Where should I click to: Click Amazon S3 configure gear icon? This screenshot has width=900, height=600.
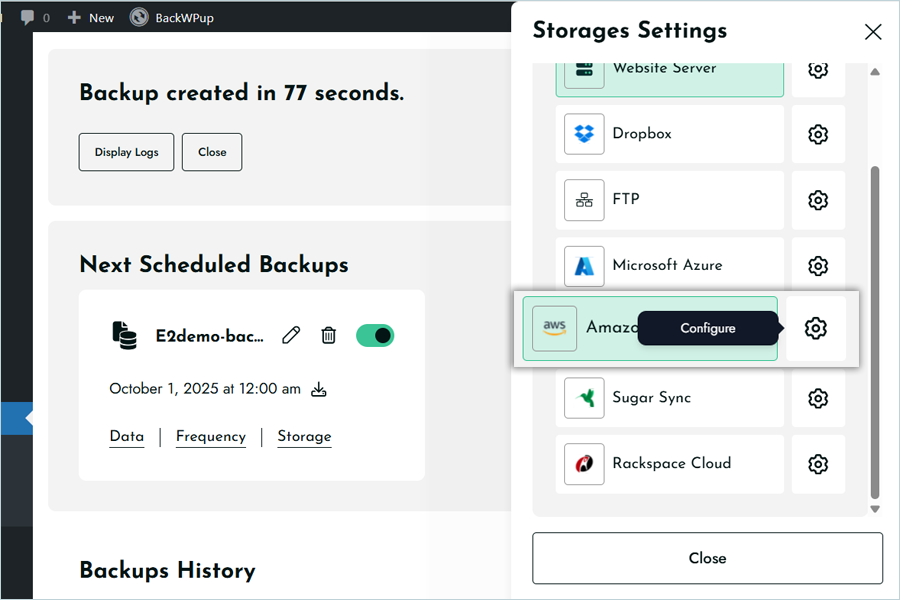coord(816,328)
